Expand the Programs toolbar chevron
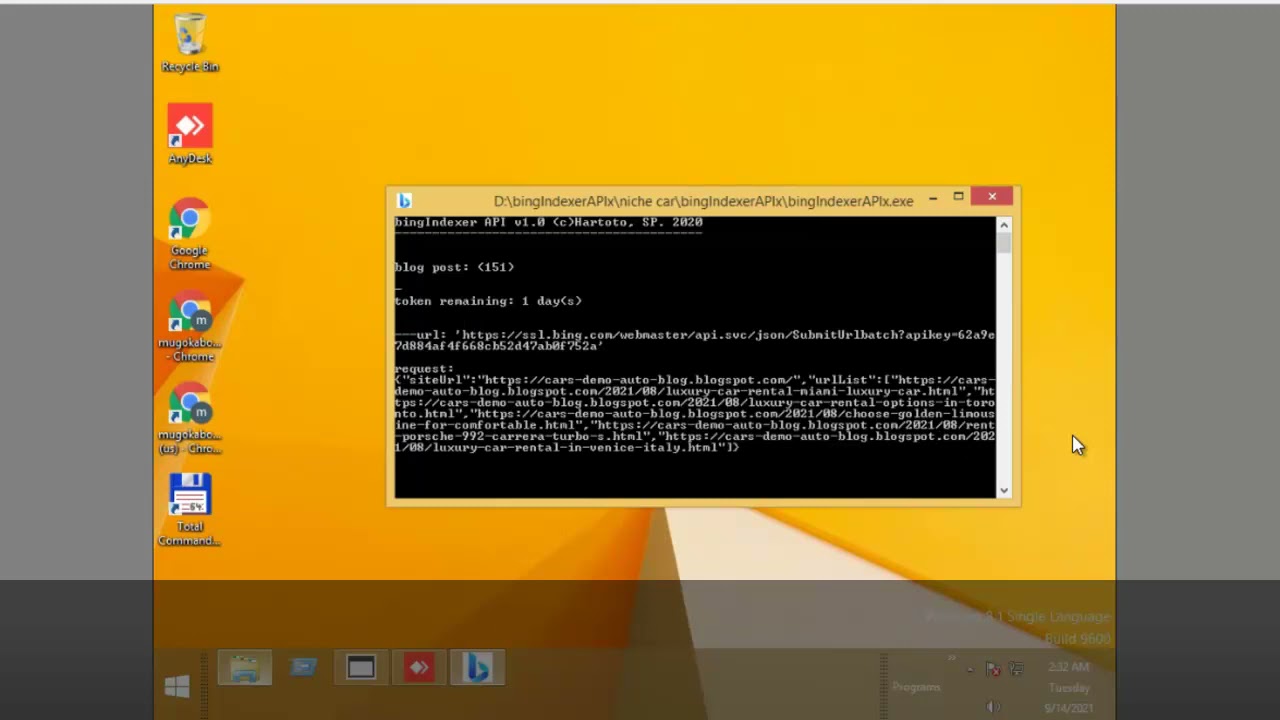Image resolution: width=1280 pixels, height=720 pixels. (x=952, y=658)
